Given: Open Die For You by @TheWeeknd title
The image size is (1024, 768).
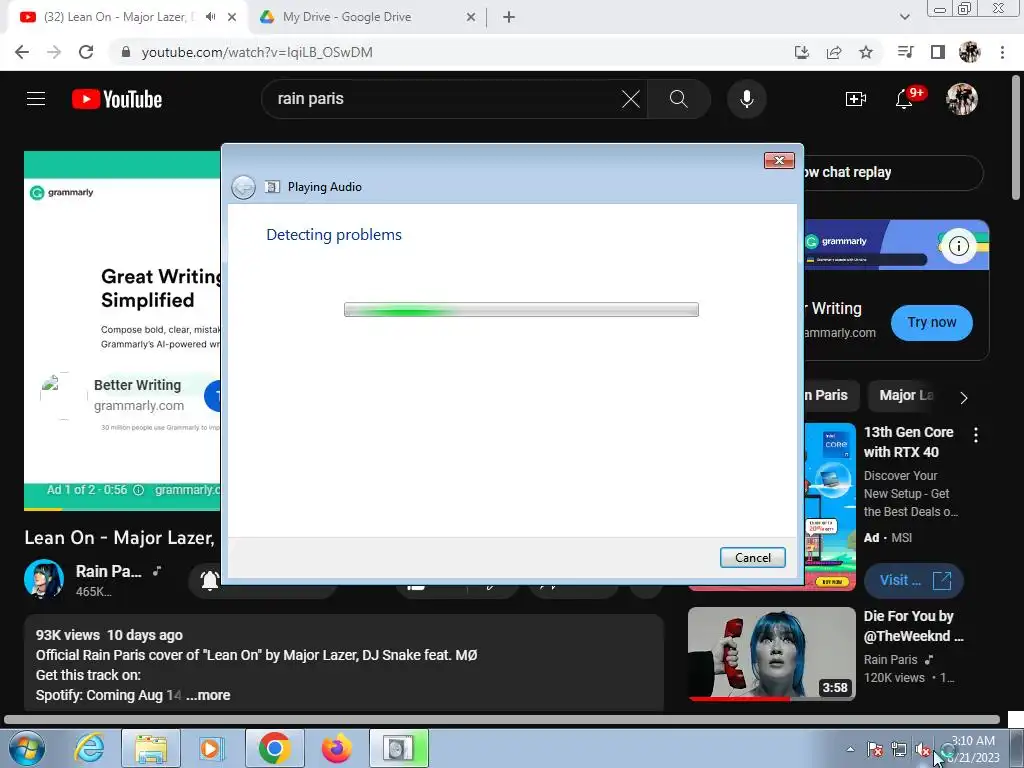Looking at the screenshot, I should (913, 626).
